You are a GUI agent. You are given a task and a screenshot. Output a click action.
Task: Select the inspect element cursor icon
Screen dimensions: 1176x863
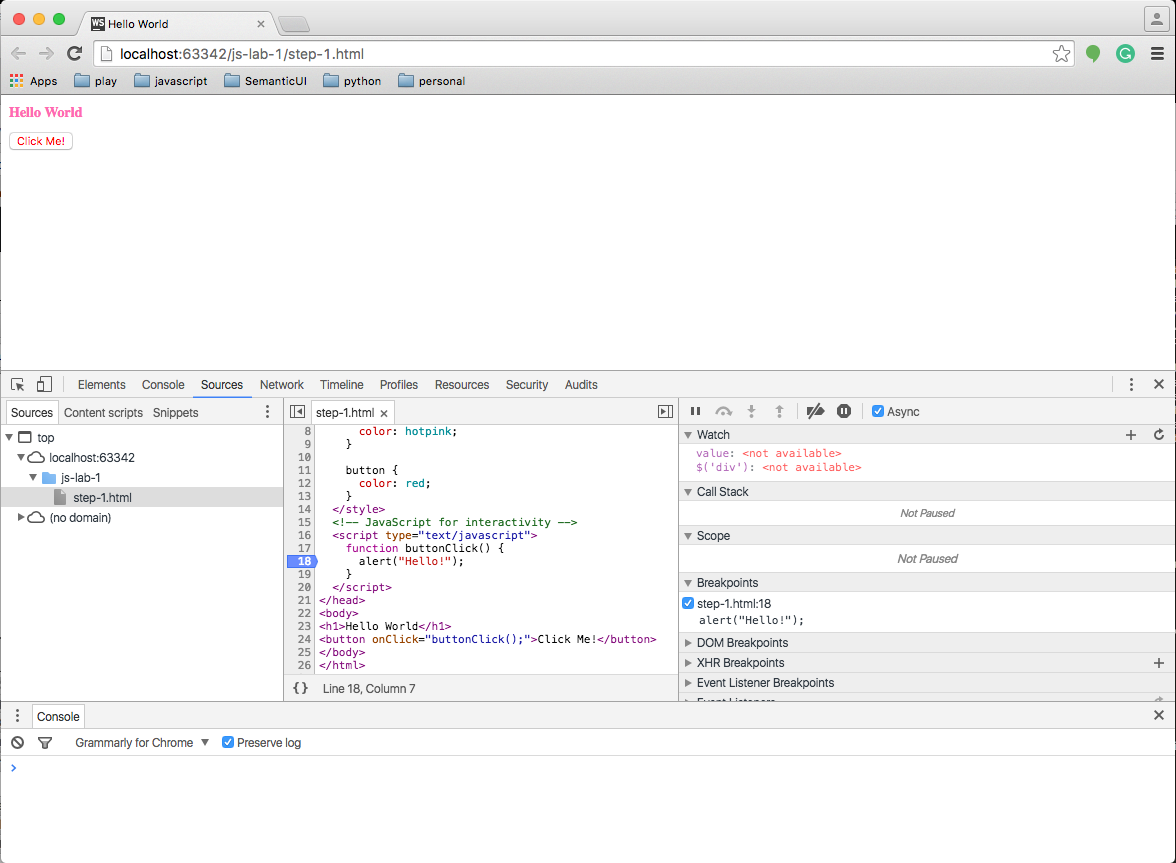pyautogui.click(x=17, y=384)
